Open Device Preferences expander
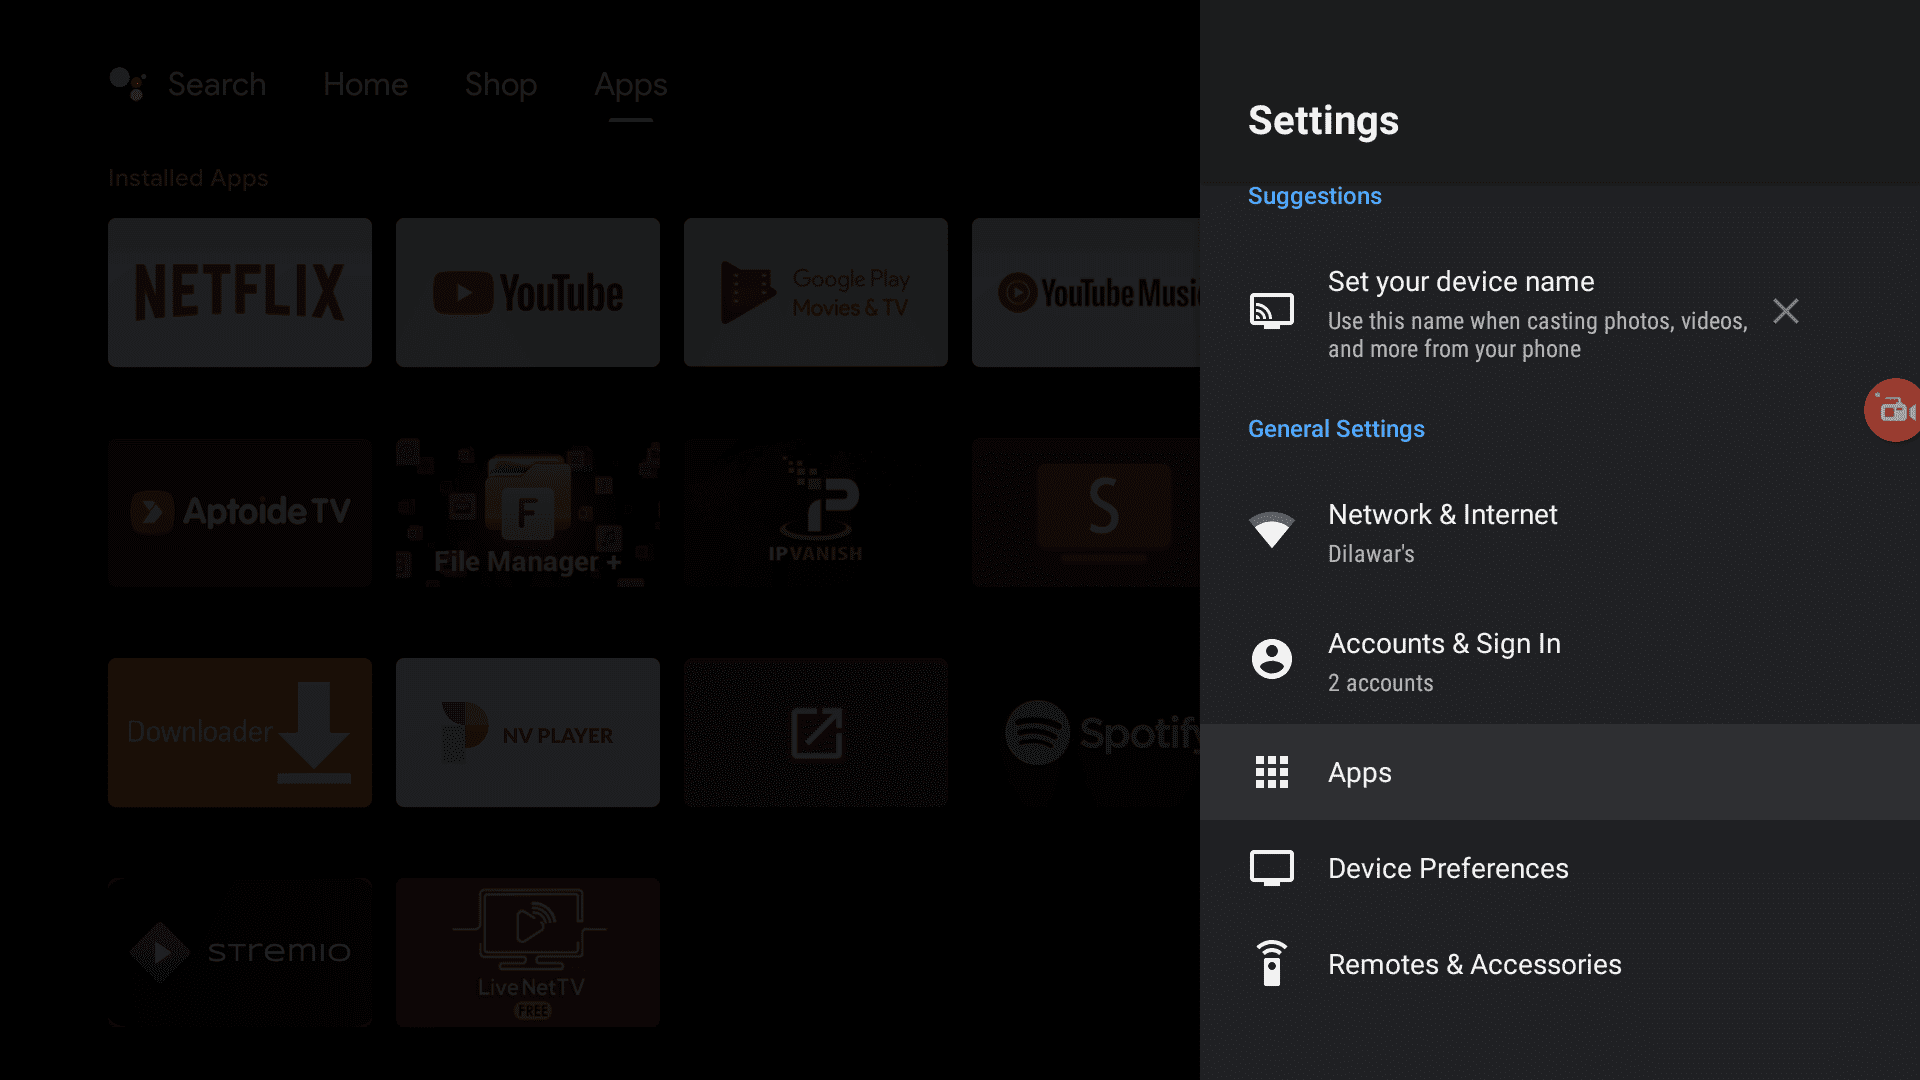1920x1080 pixels. [1449, 869]
